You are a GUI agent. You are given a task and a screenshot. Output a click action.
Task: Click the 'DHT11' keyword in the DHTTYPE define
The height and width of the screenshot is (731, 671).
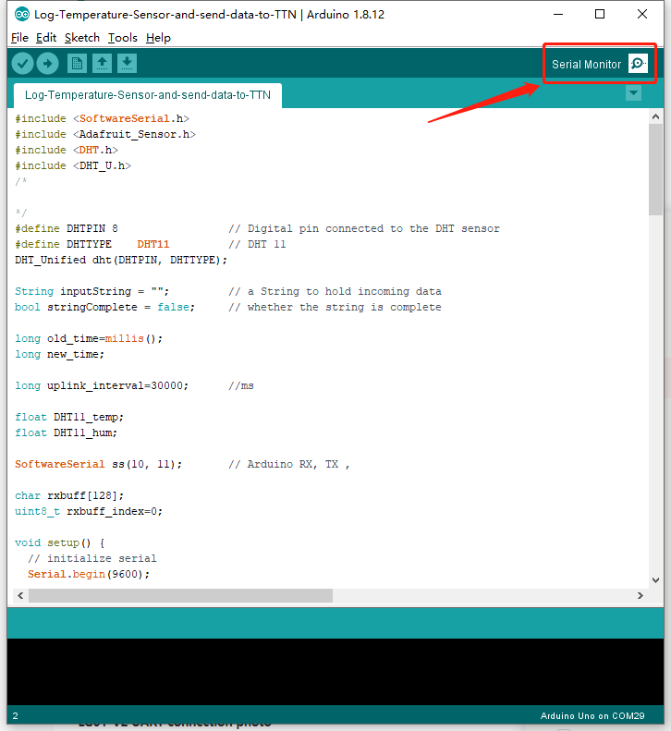tap(153, 244)
